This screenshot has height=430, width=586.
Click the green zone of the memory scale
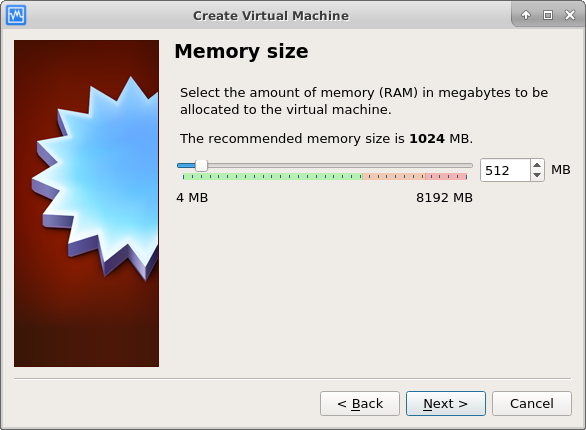pyautogui.click(x=272, y=176)
